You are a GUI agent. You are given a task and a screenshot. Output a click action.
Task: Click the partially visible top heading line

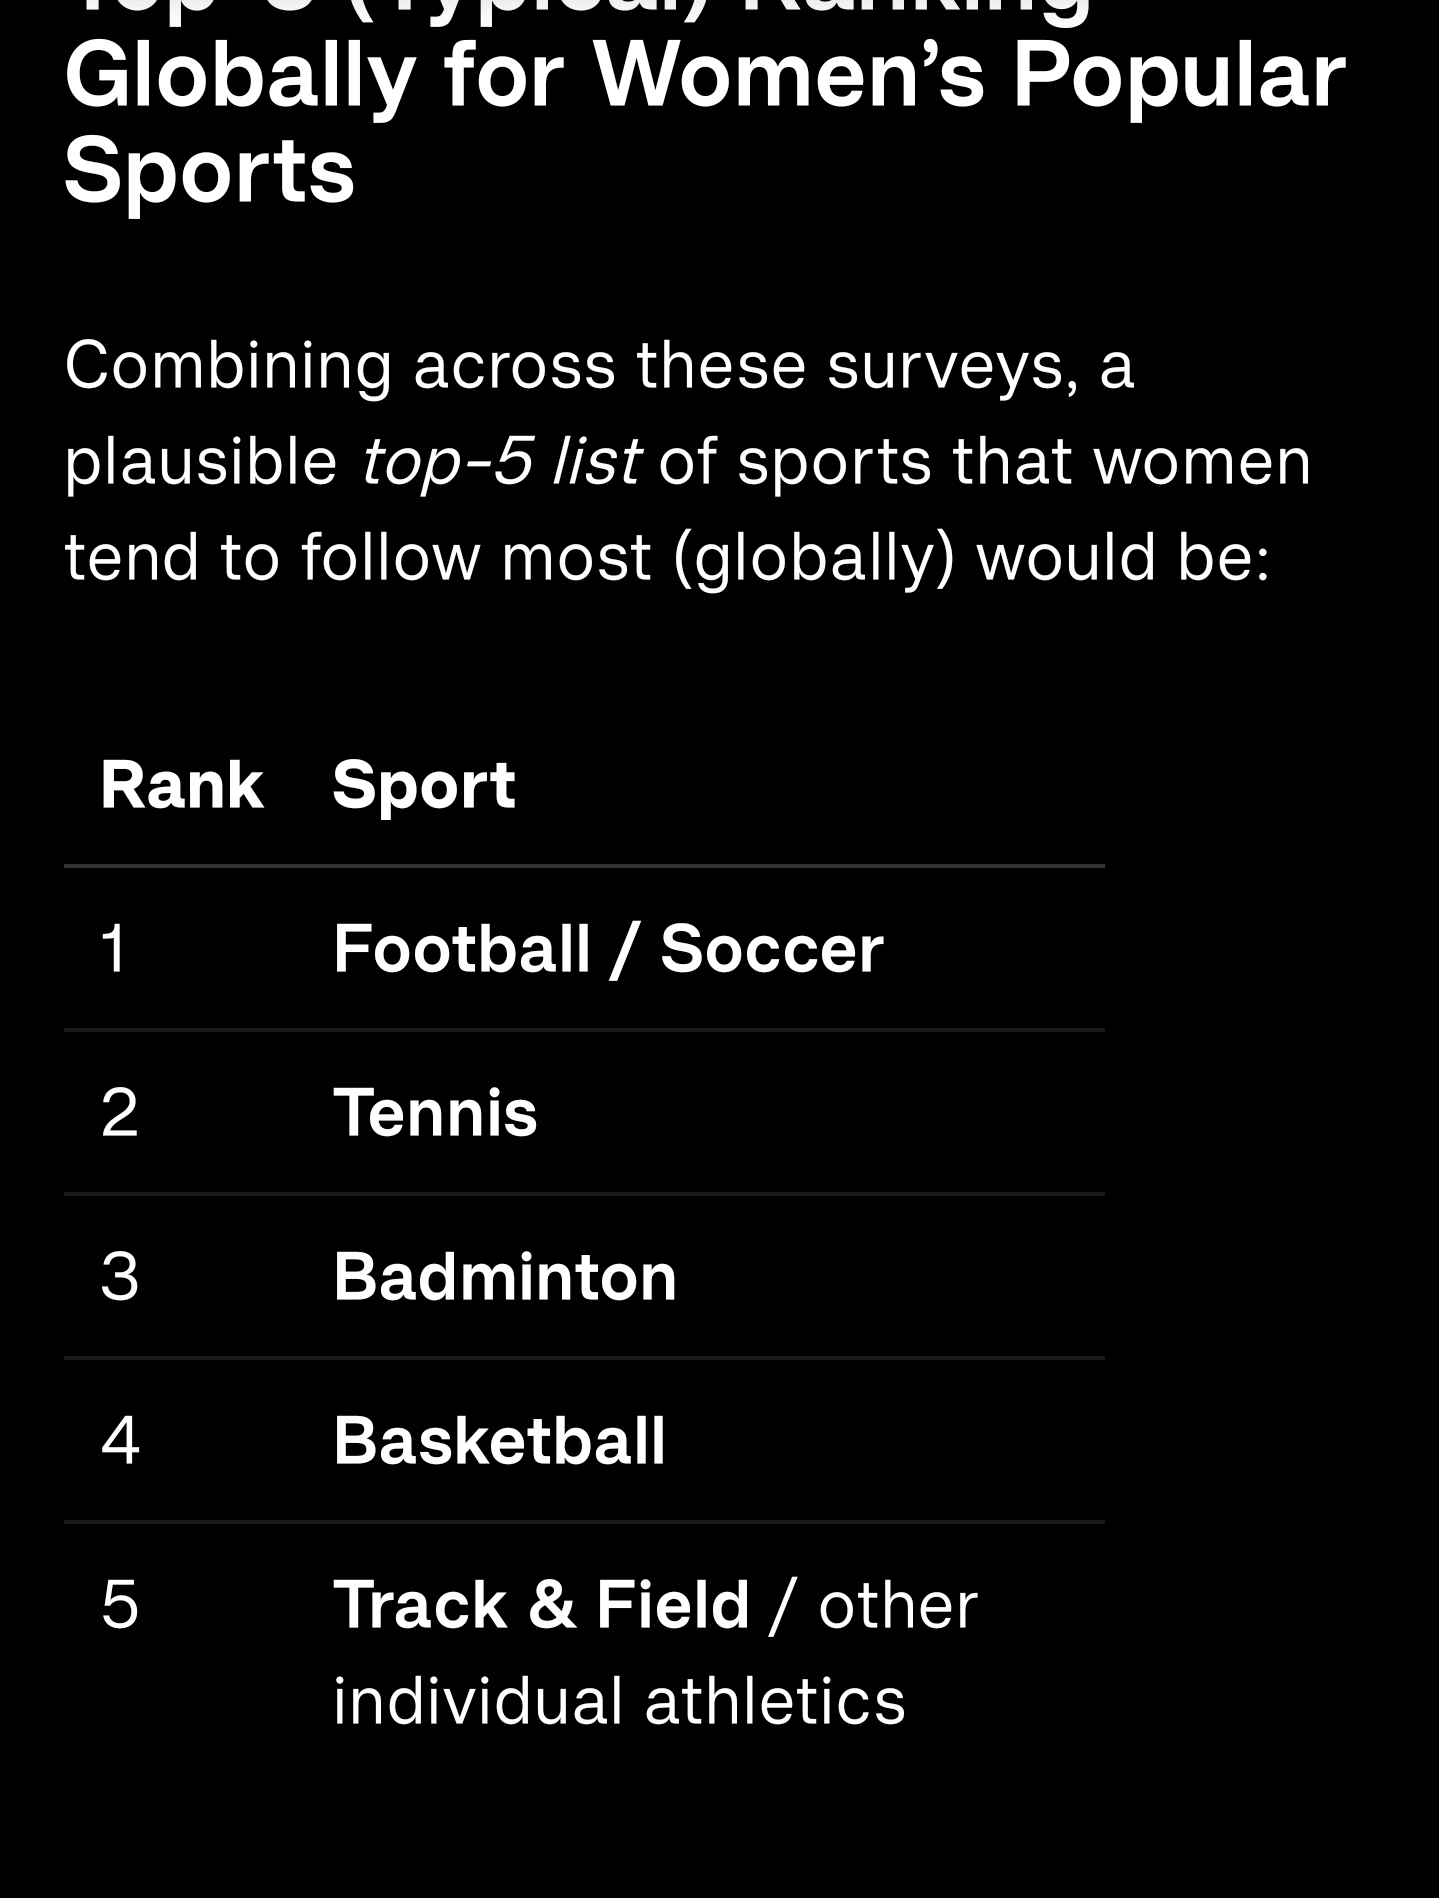578,10
